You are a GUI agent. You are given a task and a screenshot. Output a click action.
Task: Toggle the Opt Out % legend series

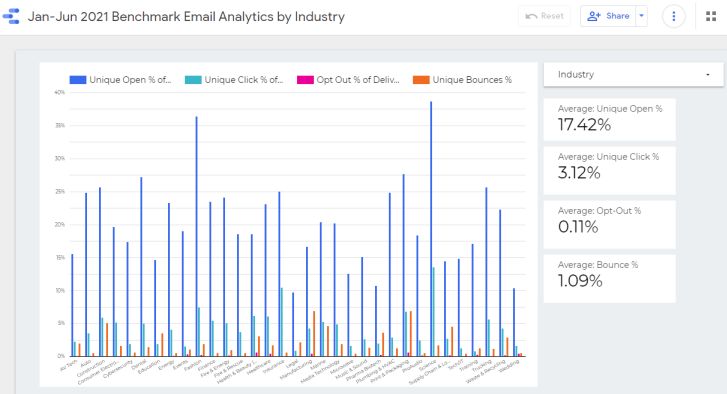[348, 80]
